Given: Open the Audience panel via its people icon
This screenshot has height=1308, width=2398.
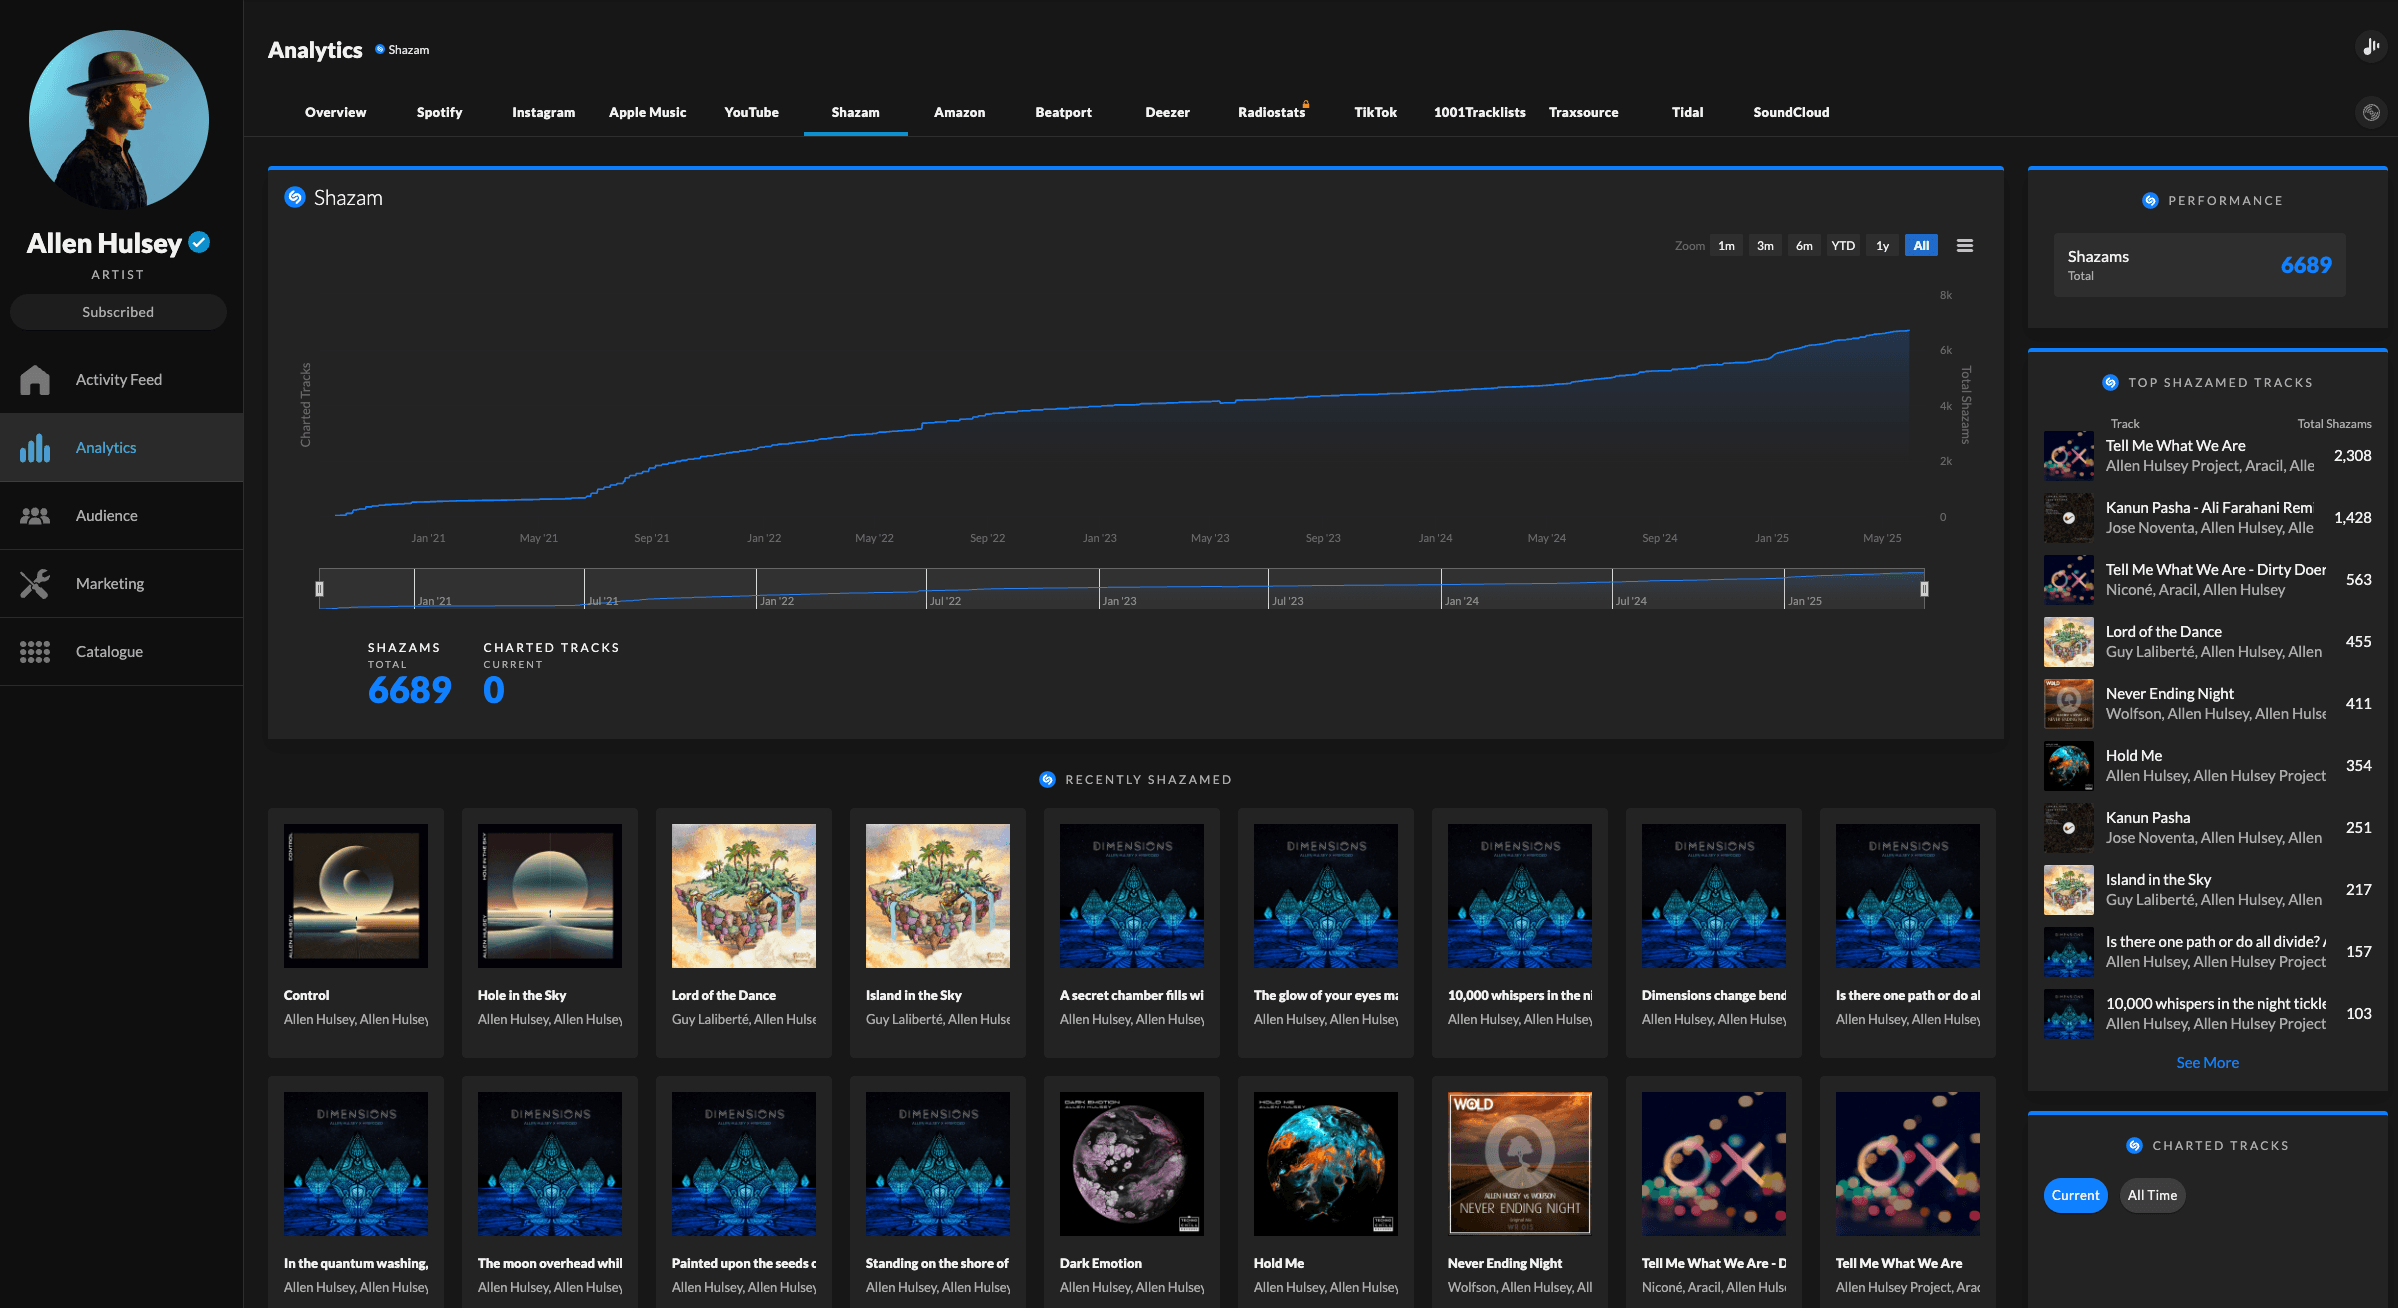Looking at the screenshot, I should click(x=34, y=515).
